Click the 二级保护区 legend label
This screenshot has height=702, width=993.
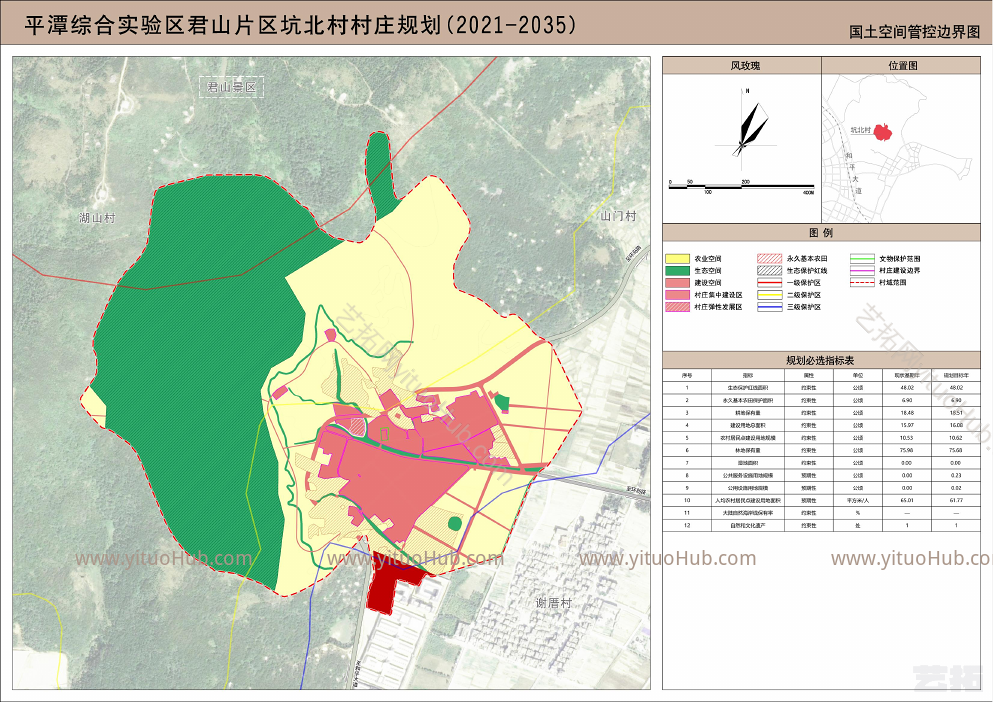804,295
